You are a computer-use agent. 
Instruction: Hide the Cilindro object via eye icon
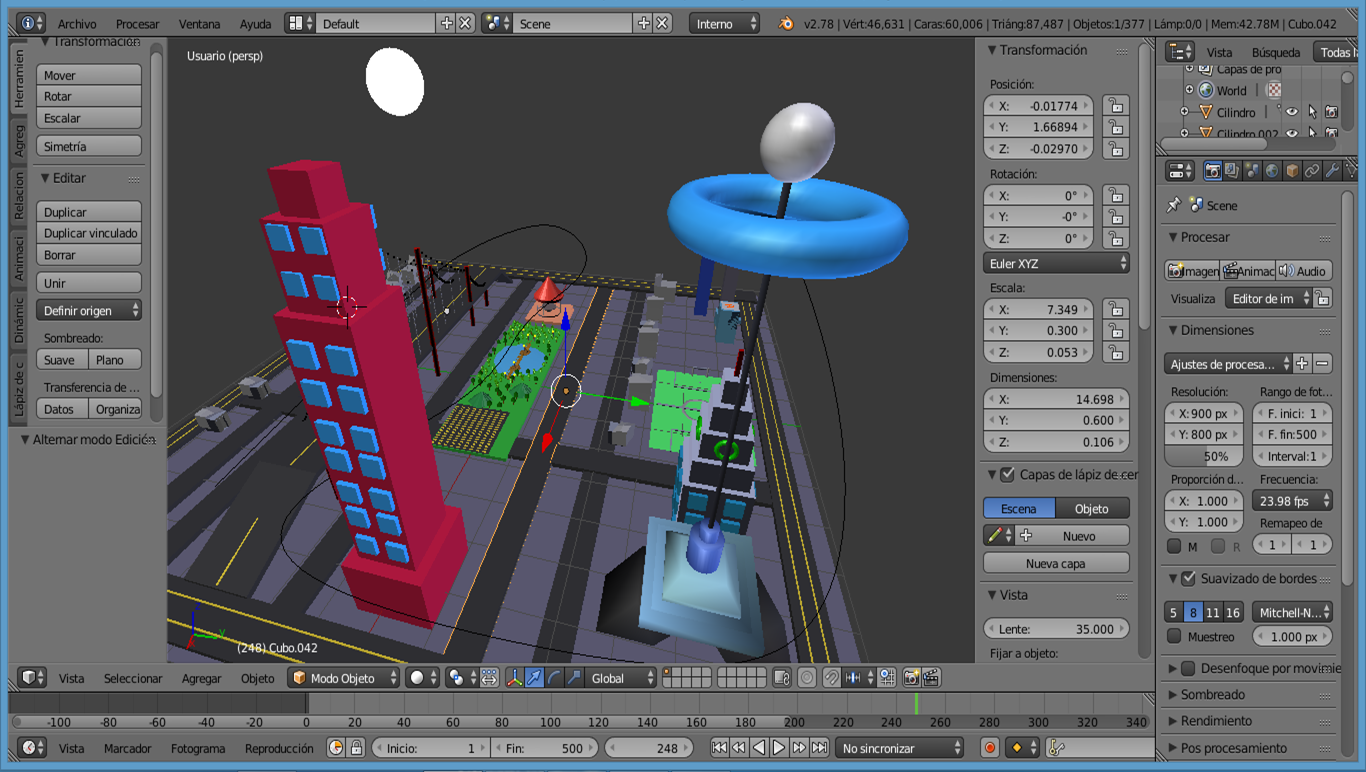coord(1291,113)
